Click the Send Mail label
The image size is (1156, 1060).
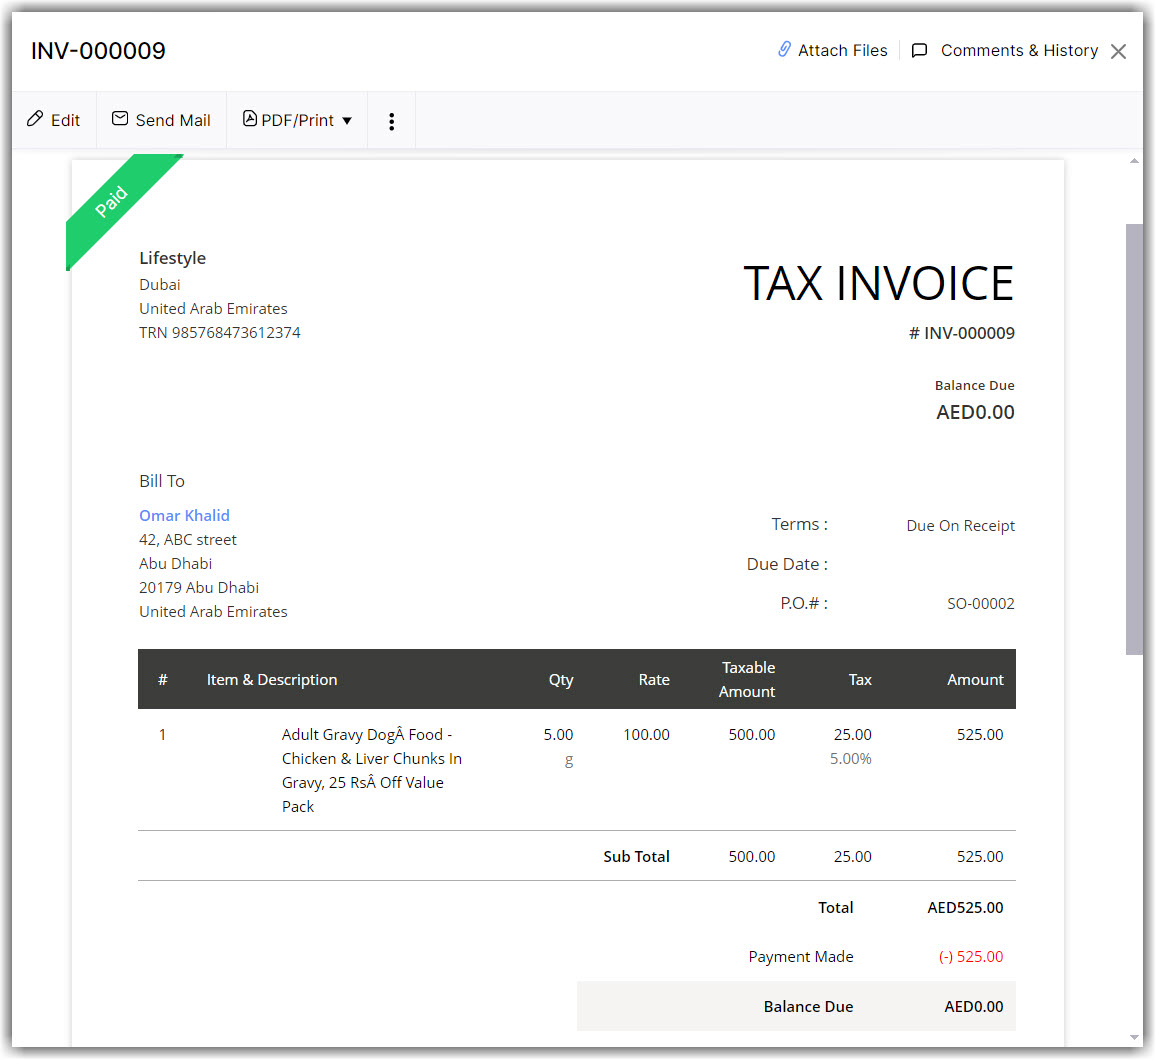coord(173,120)
